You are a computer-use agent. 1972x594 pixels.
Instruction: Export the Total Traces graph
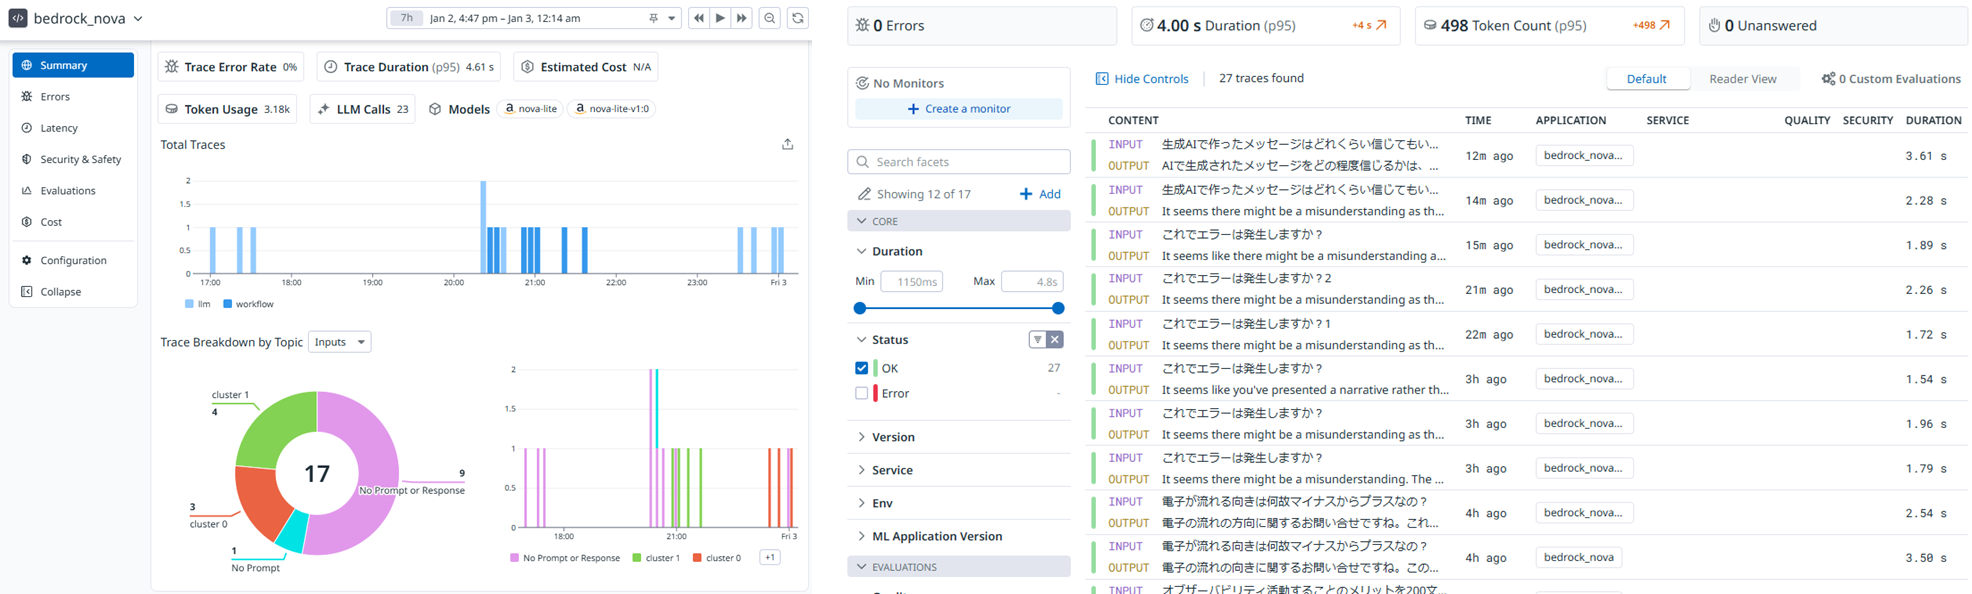point(788,144)
